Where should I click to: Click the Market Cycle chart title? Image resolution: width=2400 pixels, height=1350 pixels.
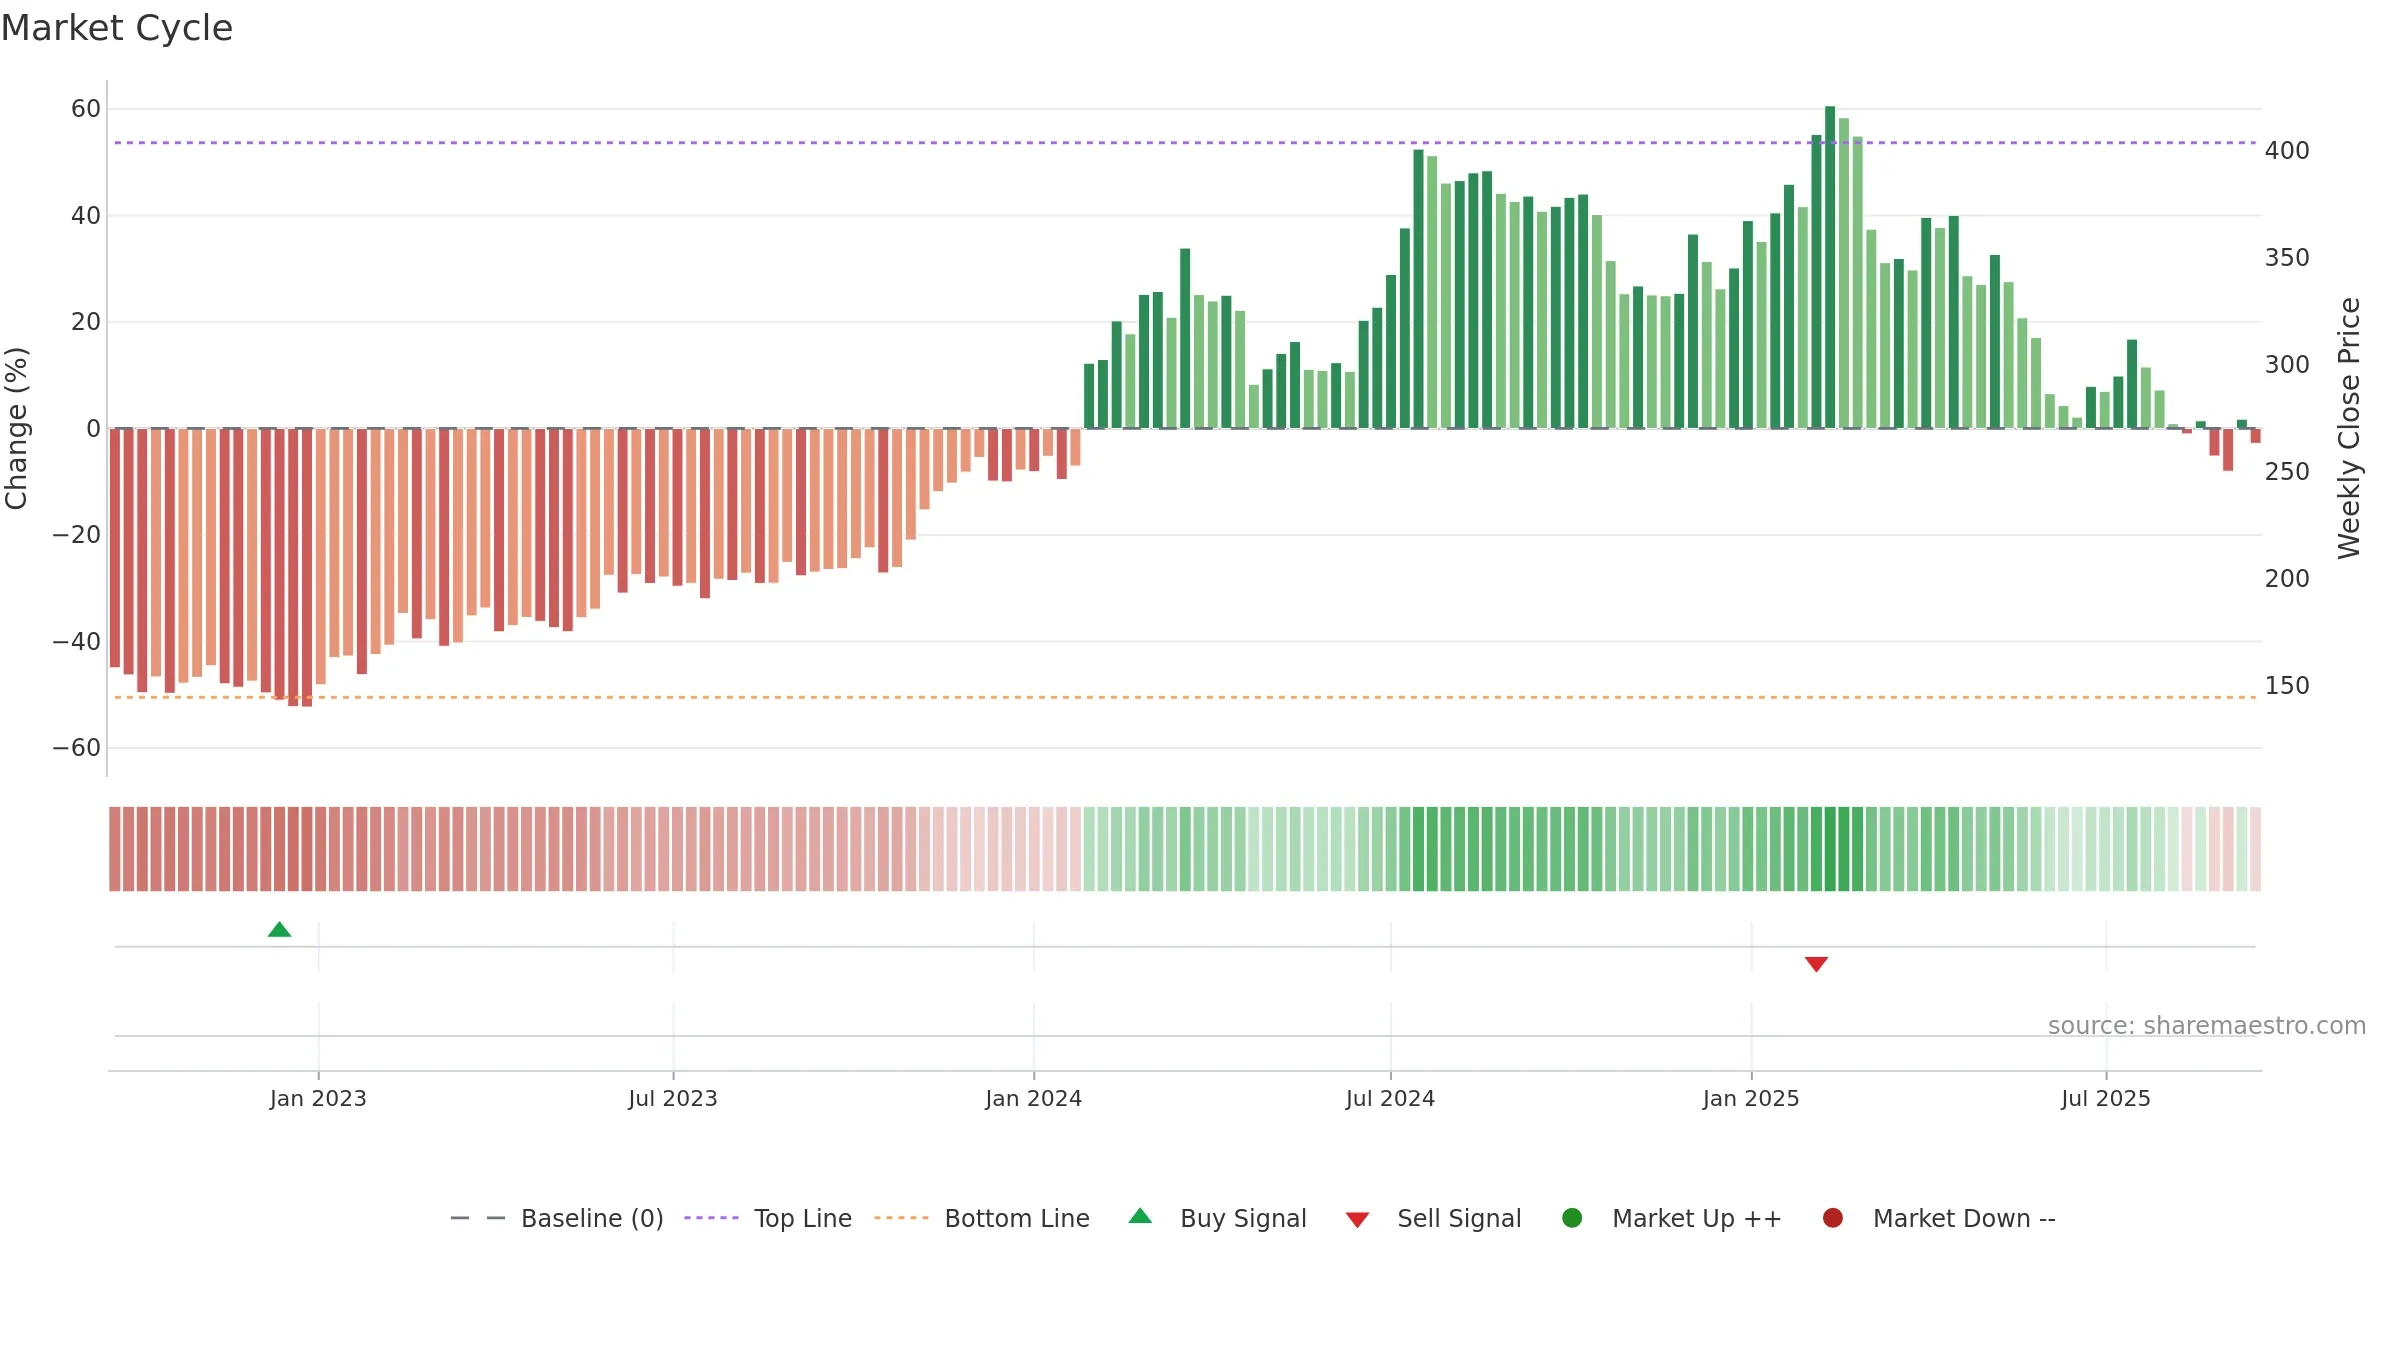[117, 28]
